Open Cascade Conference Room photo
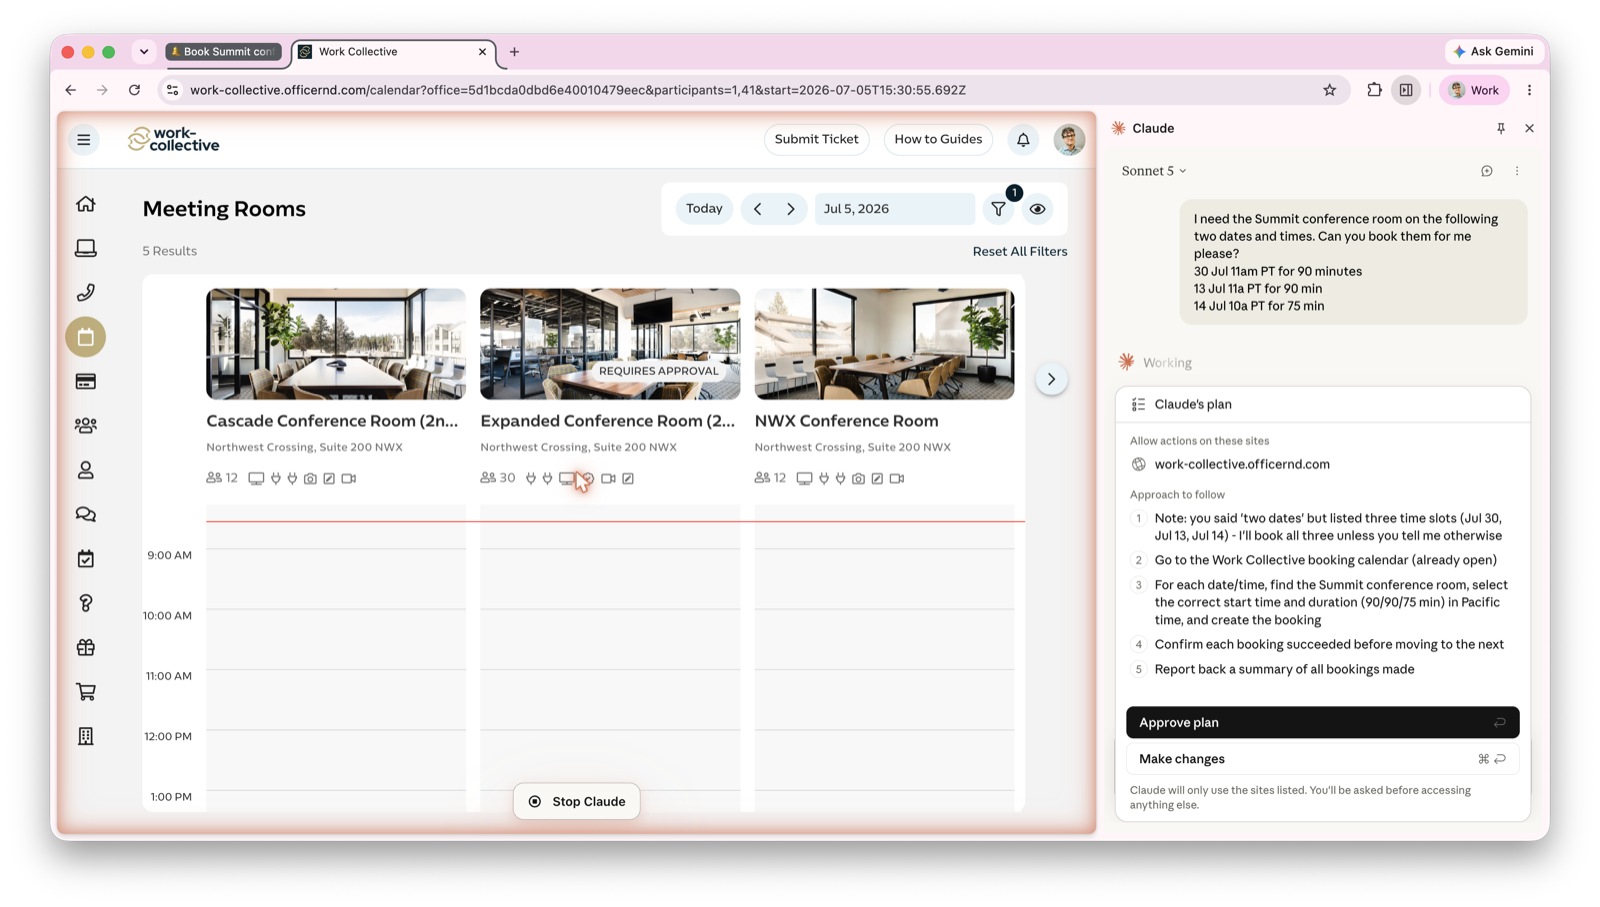 point(336,344)
